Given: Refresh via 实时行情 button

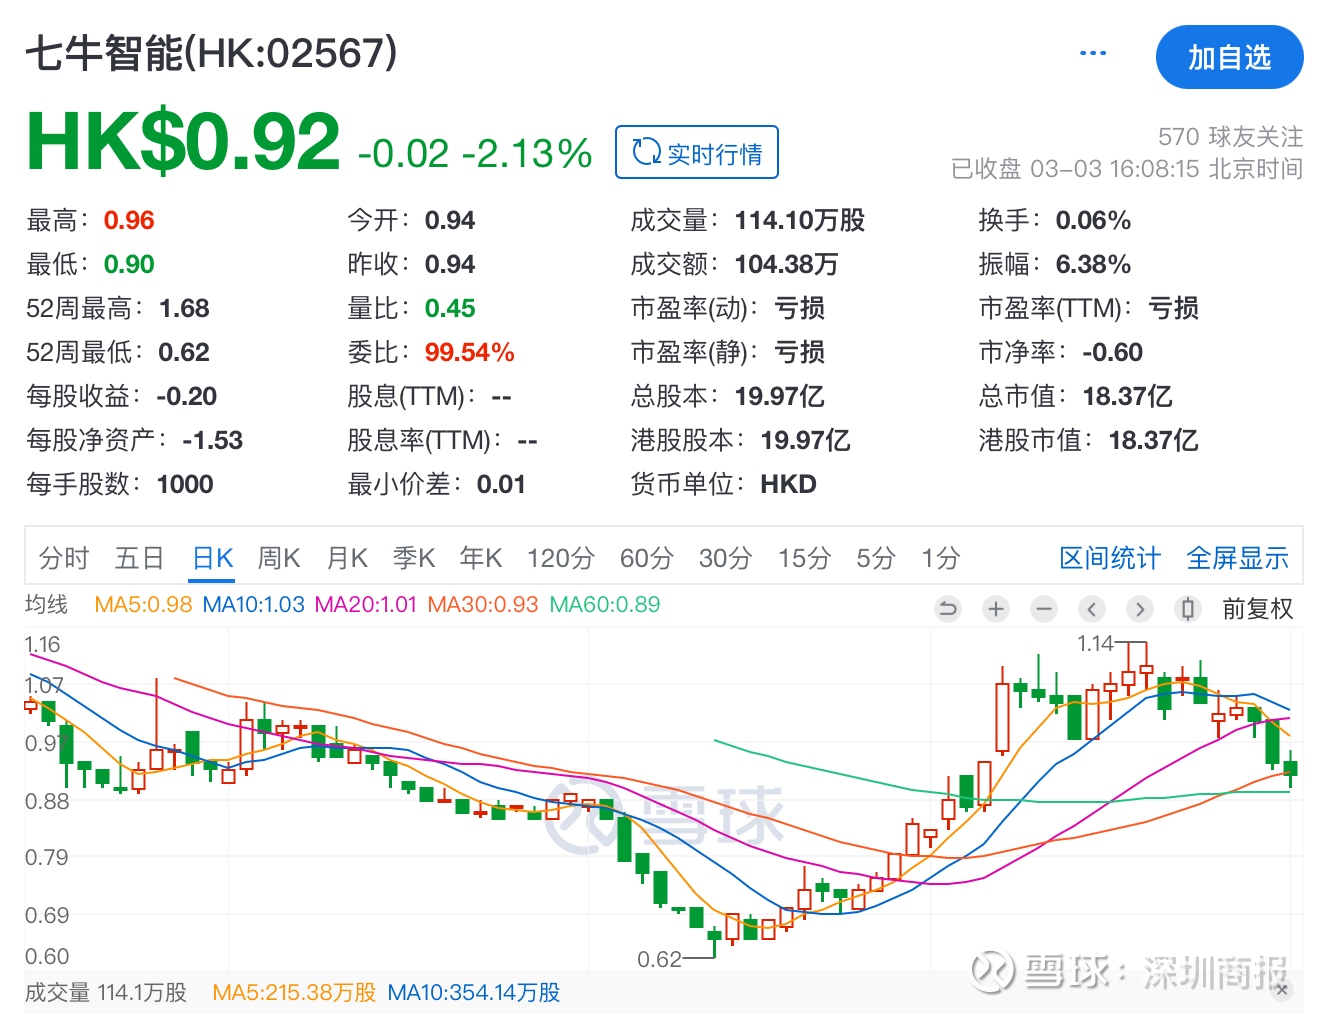Looking at the screenshot, I should click(697, 153).
